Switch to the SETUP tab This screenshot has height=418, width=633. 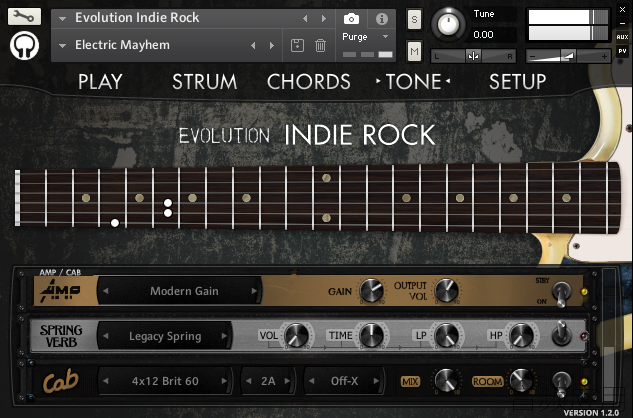[x=518, y=82]
